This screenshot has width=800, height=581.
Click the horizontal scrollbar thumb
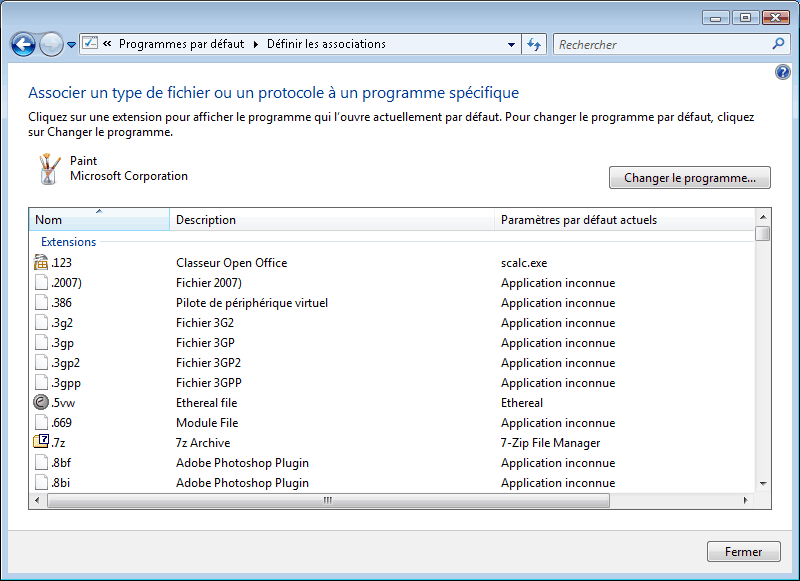[328, 500]
